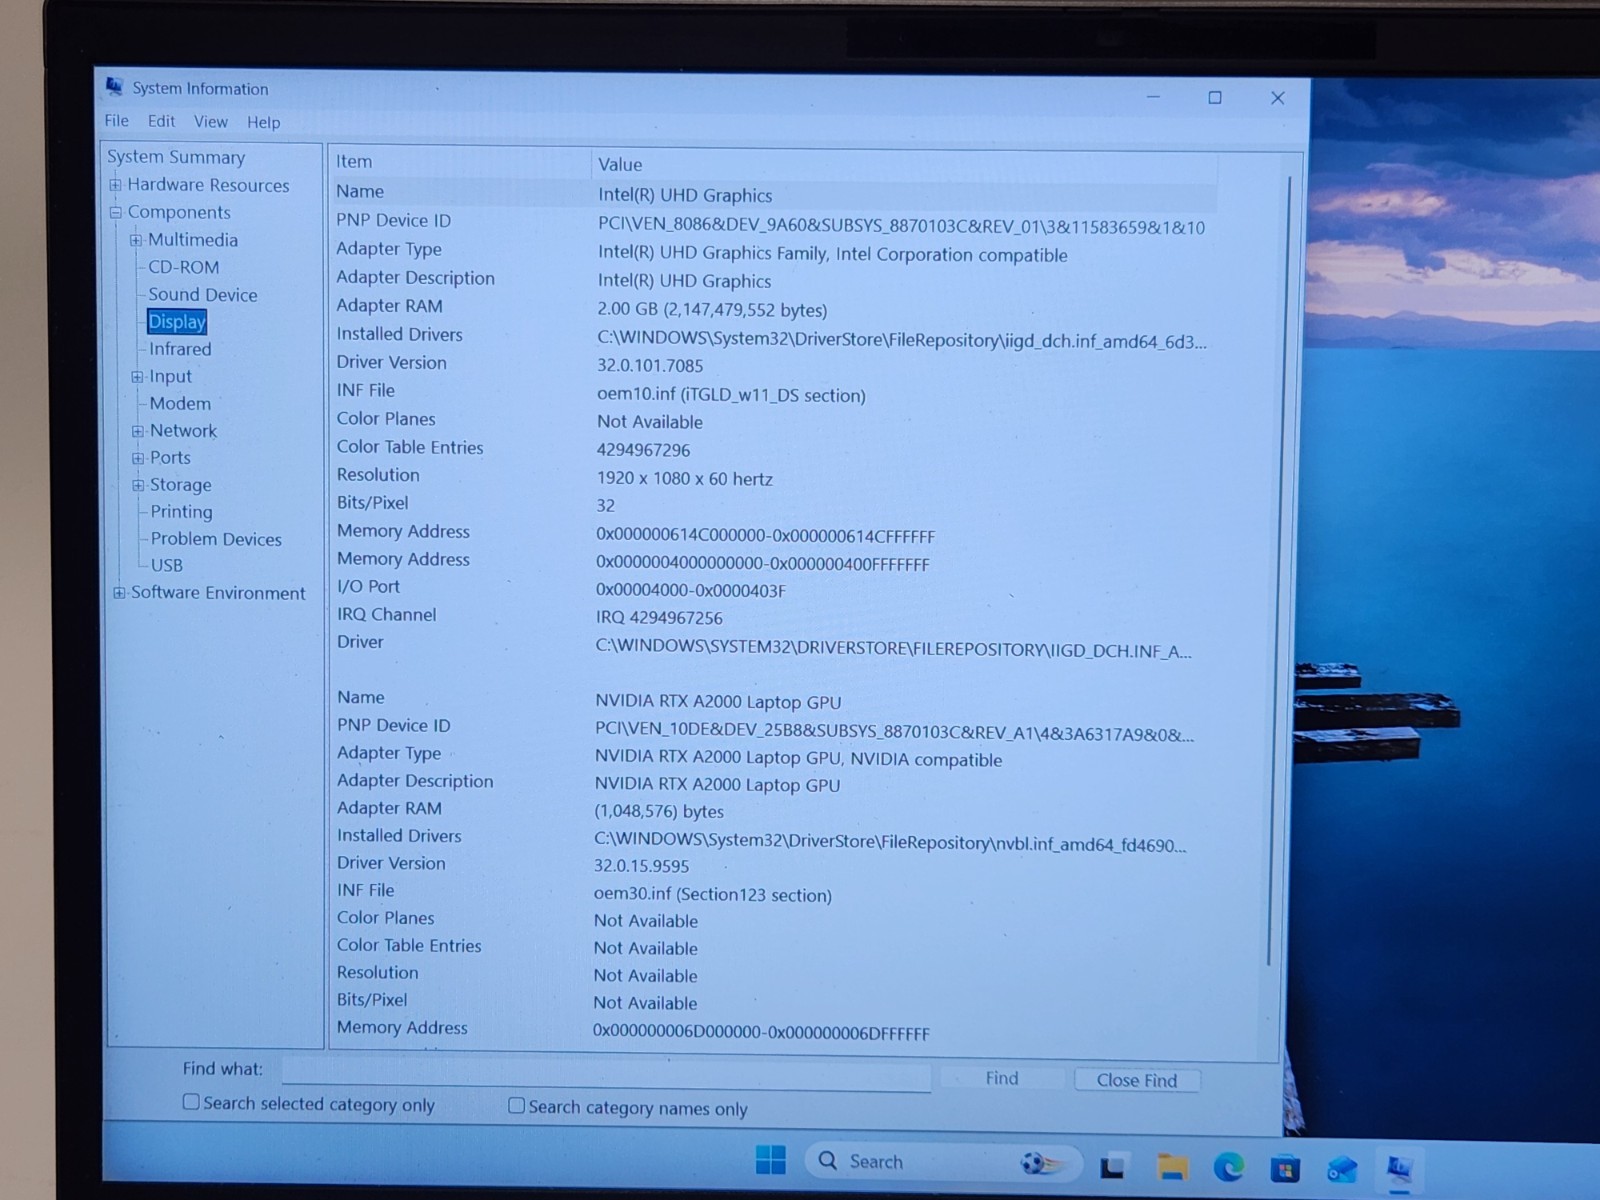
Task: Expand the Hardware Resources node
Action: pyautogui.click(x=116, y=185)
